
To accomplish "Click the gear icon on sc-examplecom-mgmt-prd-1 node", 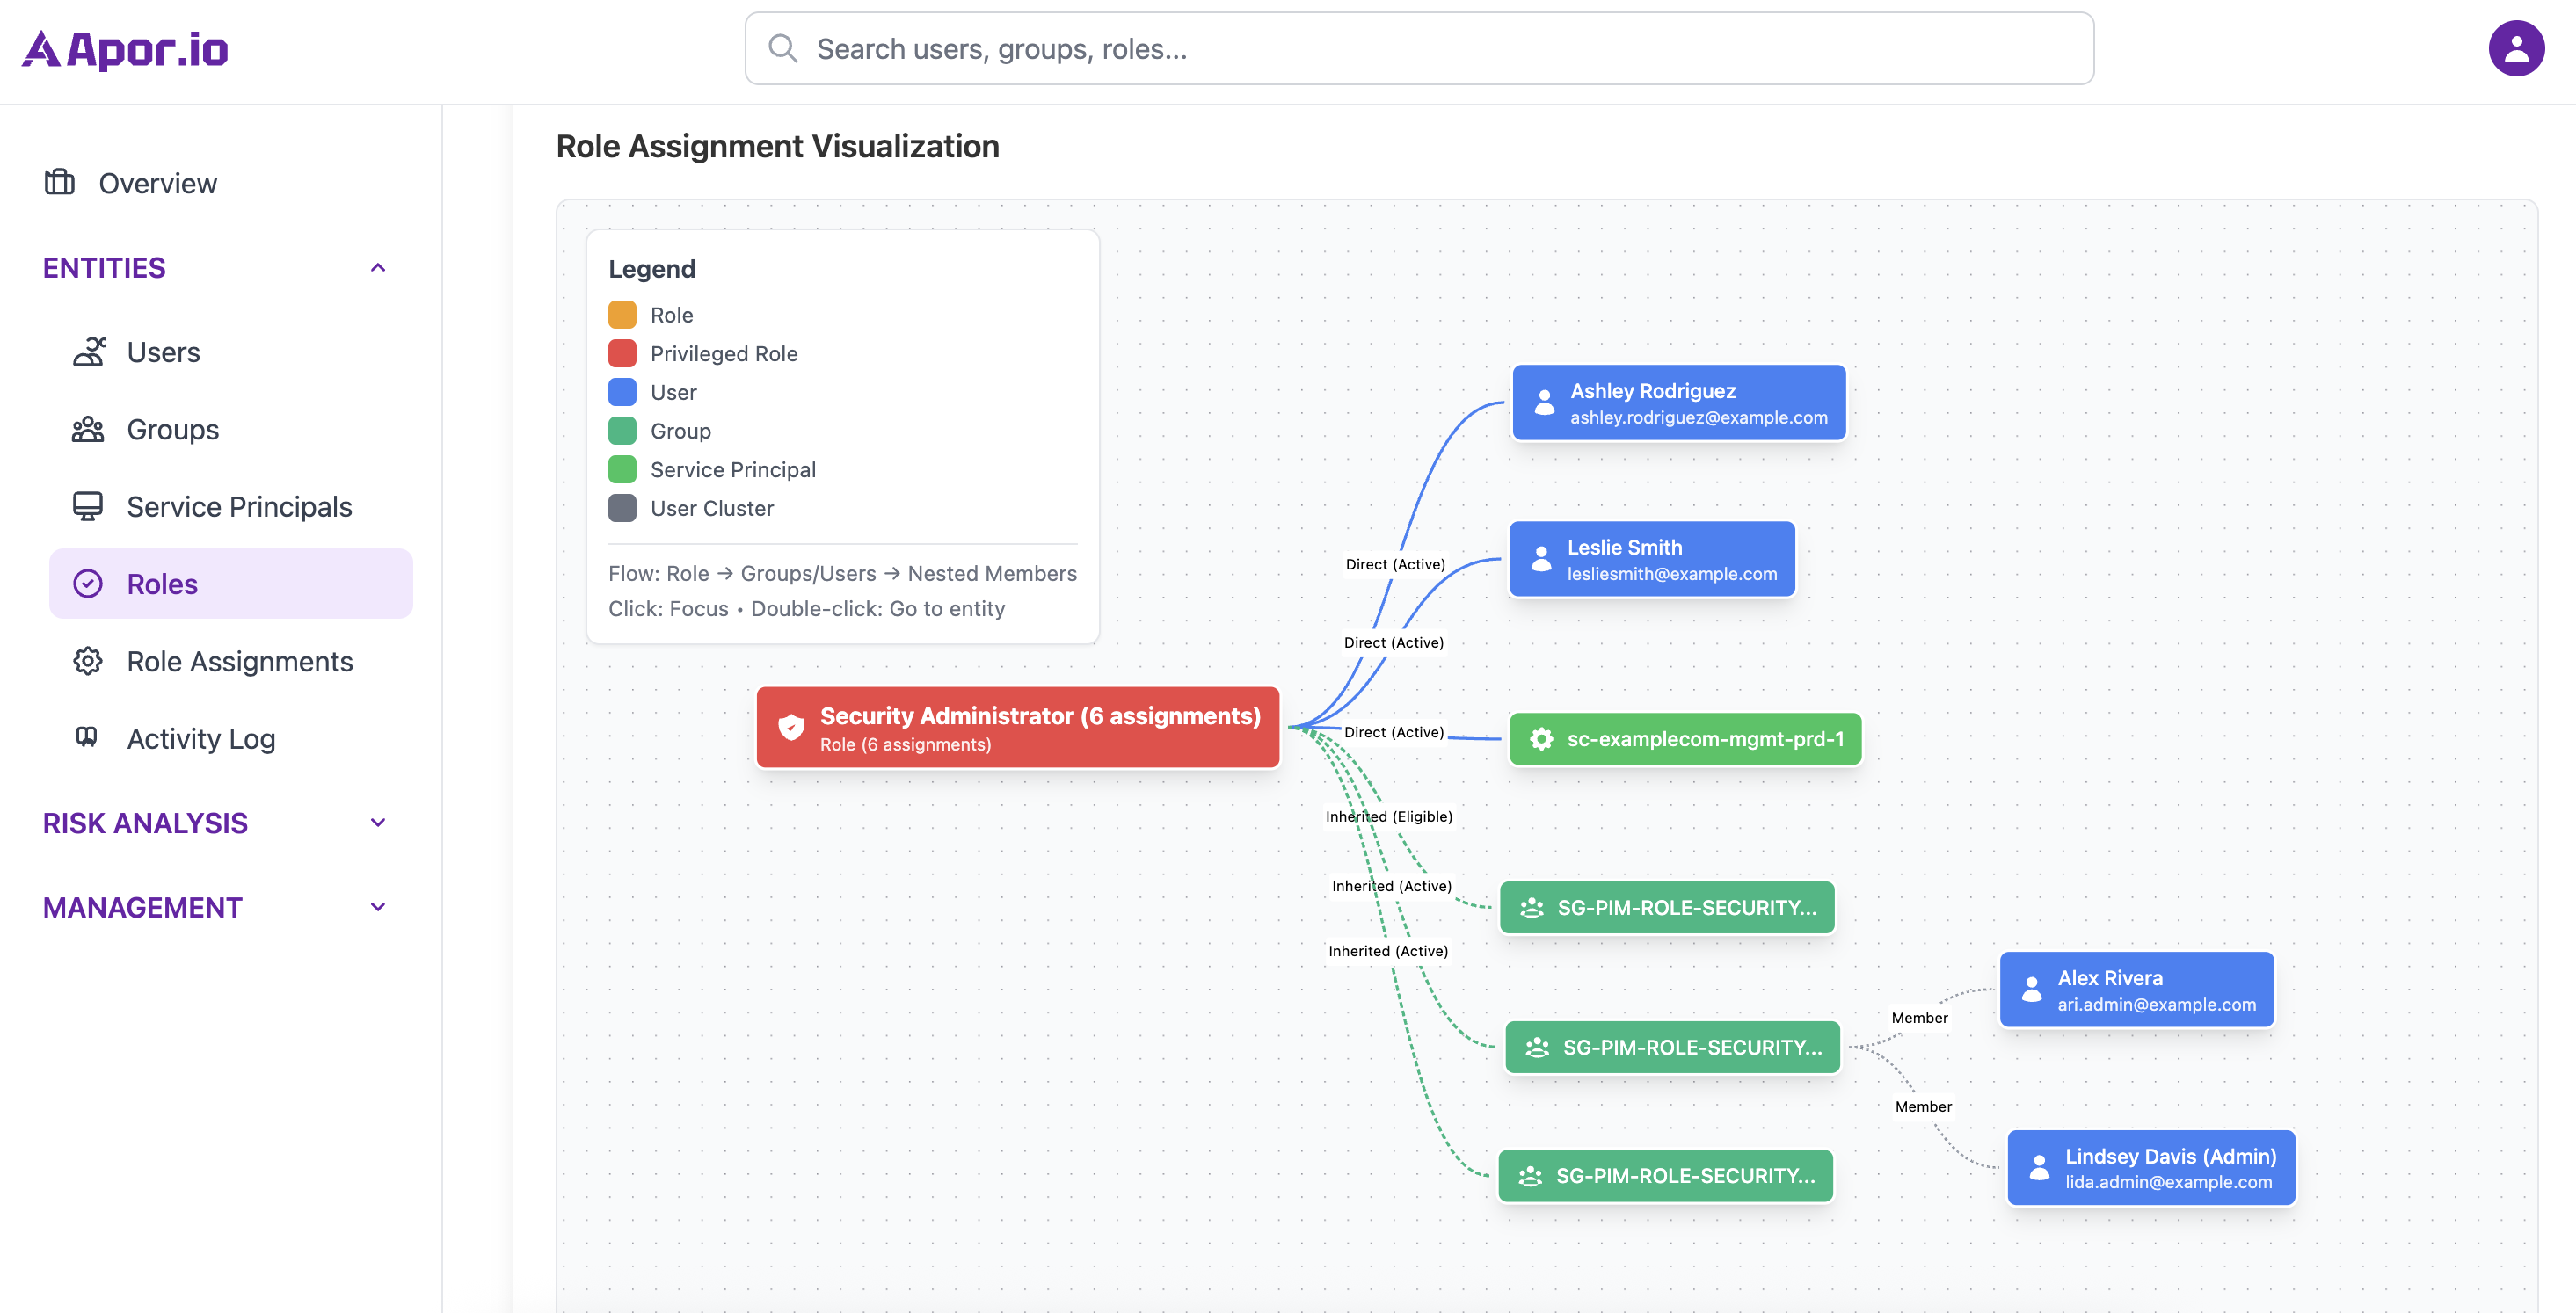I will click(x=1541, y=739).
